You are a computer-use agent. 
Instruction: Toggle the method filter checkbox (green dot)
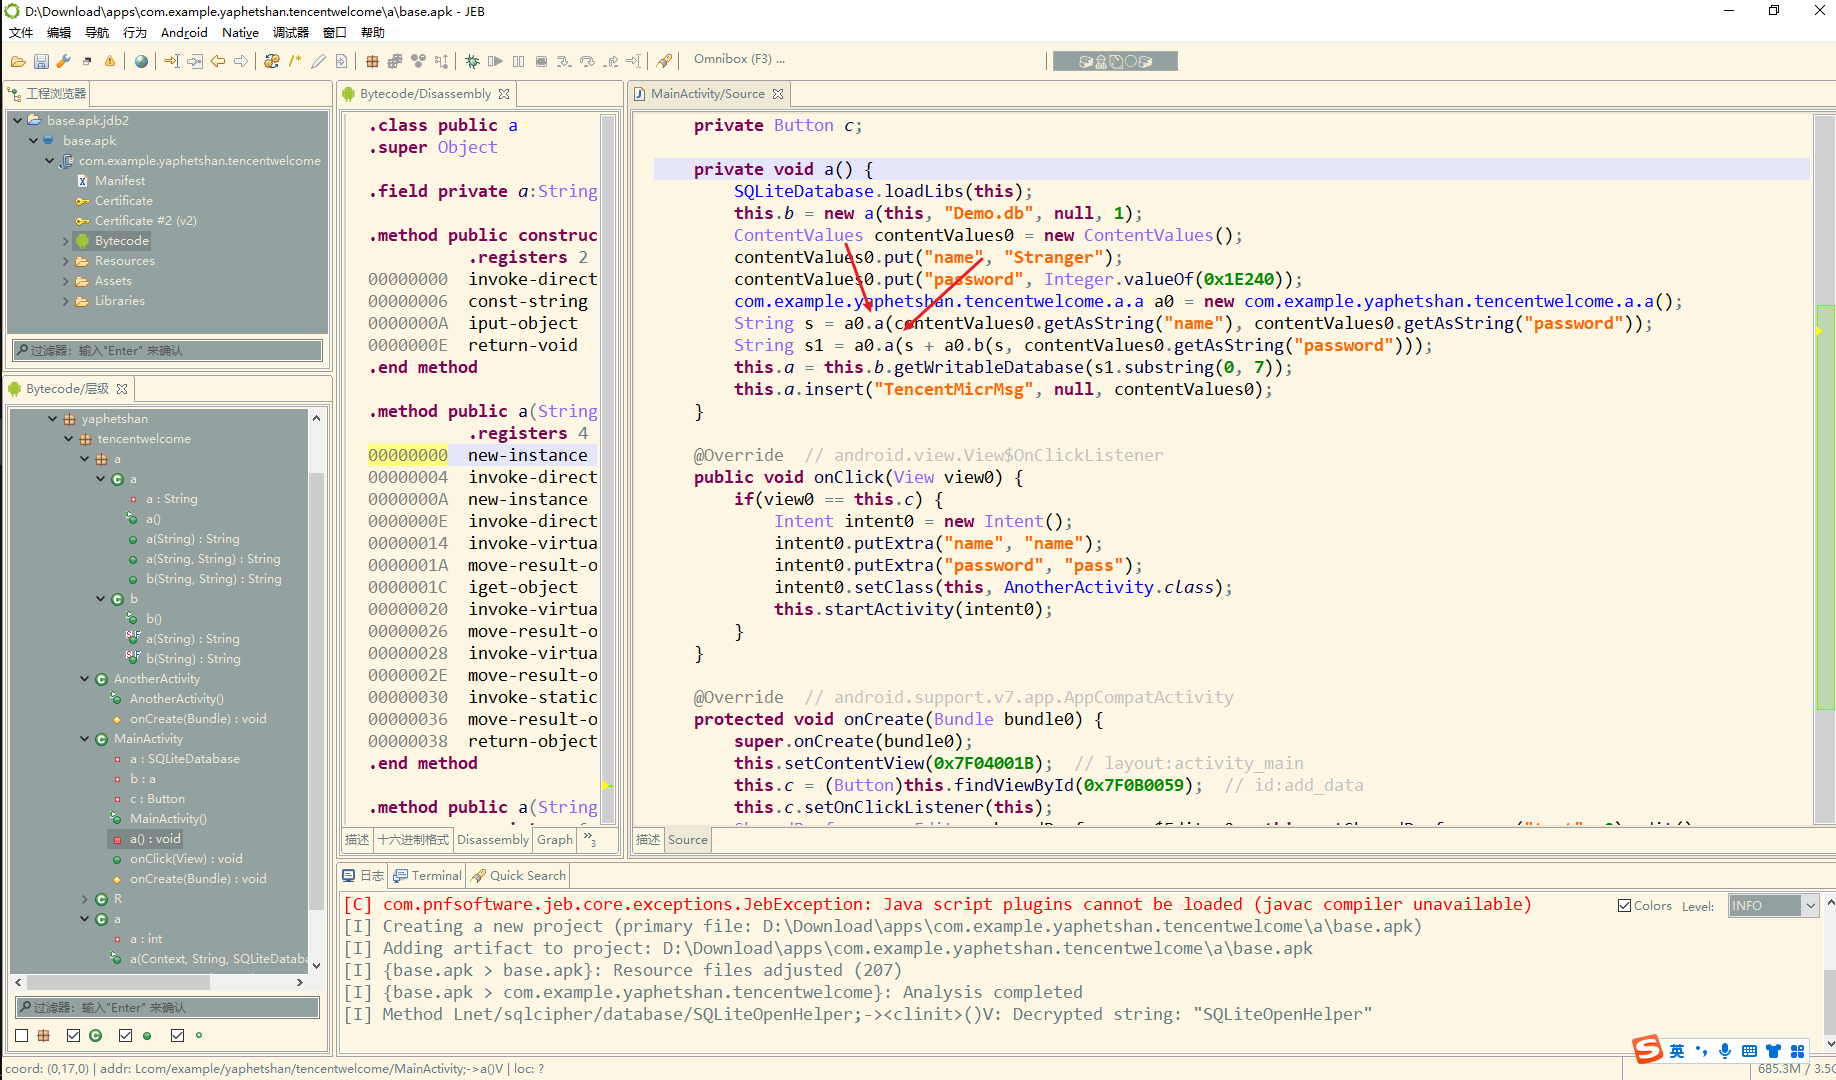click(125, 1036)
